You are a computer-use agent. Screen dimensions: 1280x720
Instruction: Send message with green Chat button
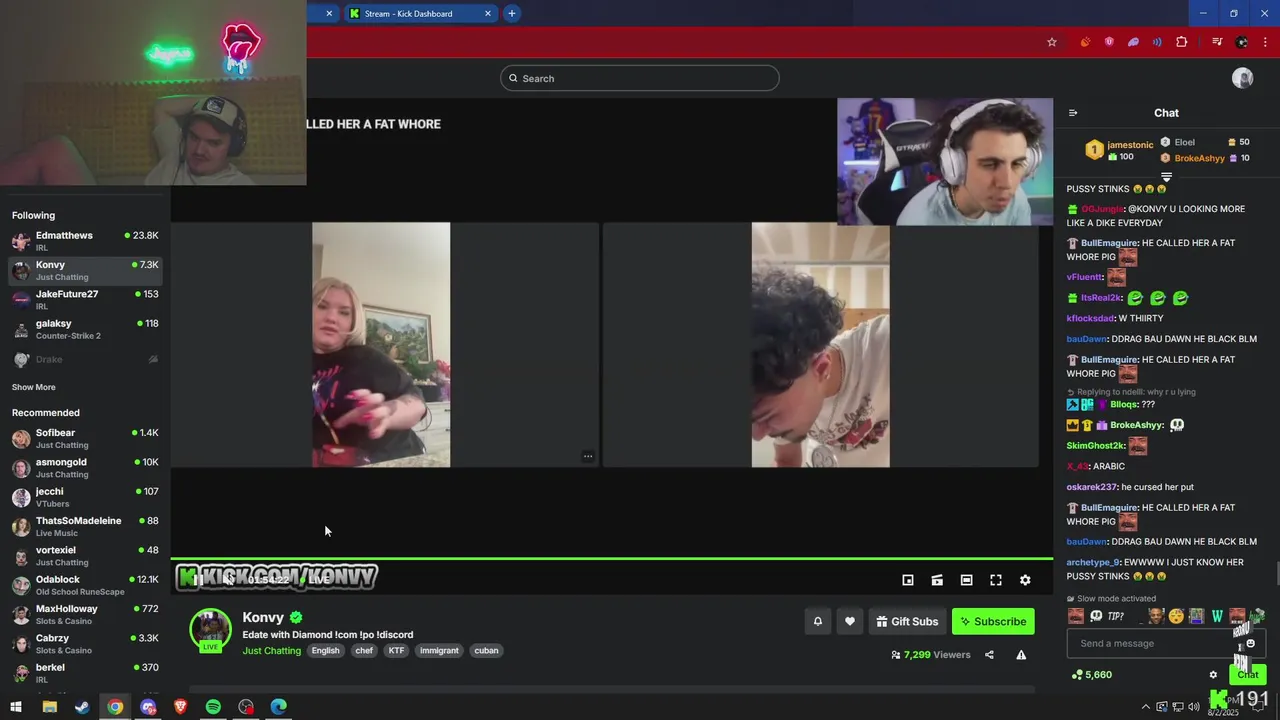[x=1248, y=675]
